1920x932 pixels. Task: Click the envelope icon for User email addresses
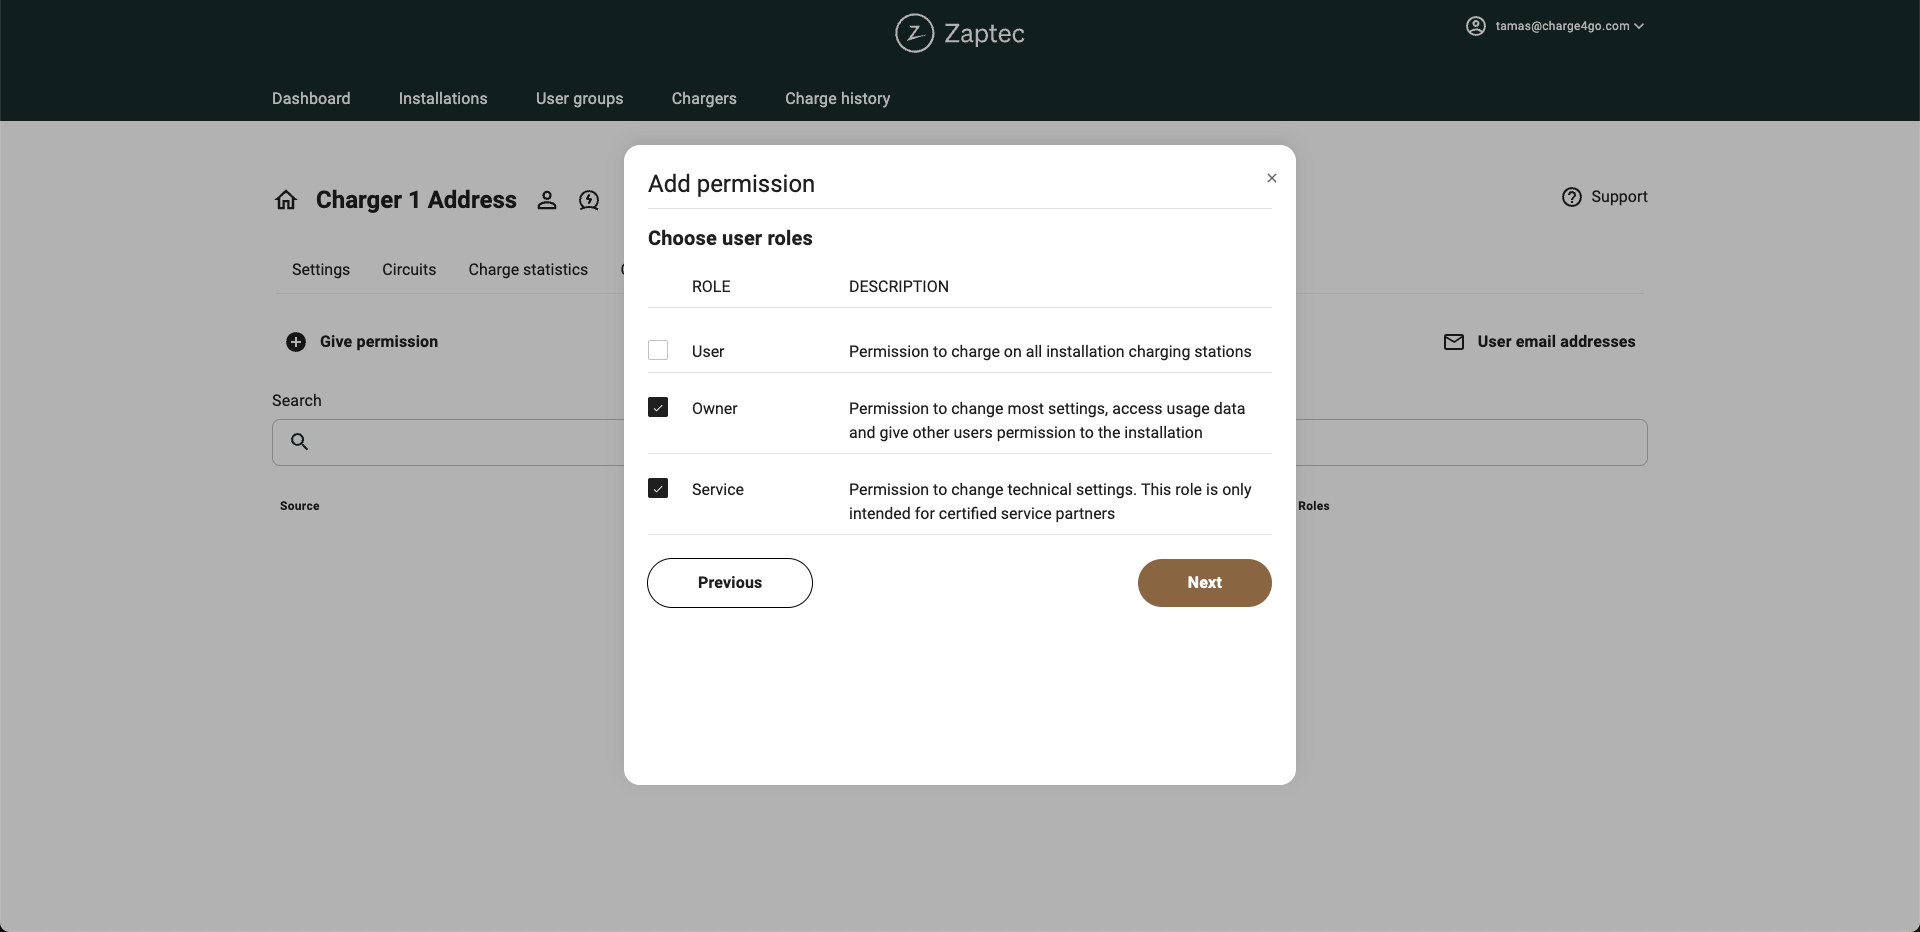1454,342
